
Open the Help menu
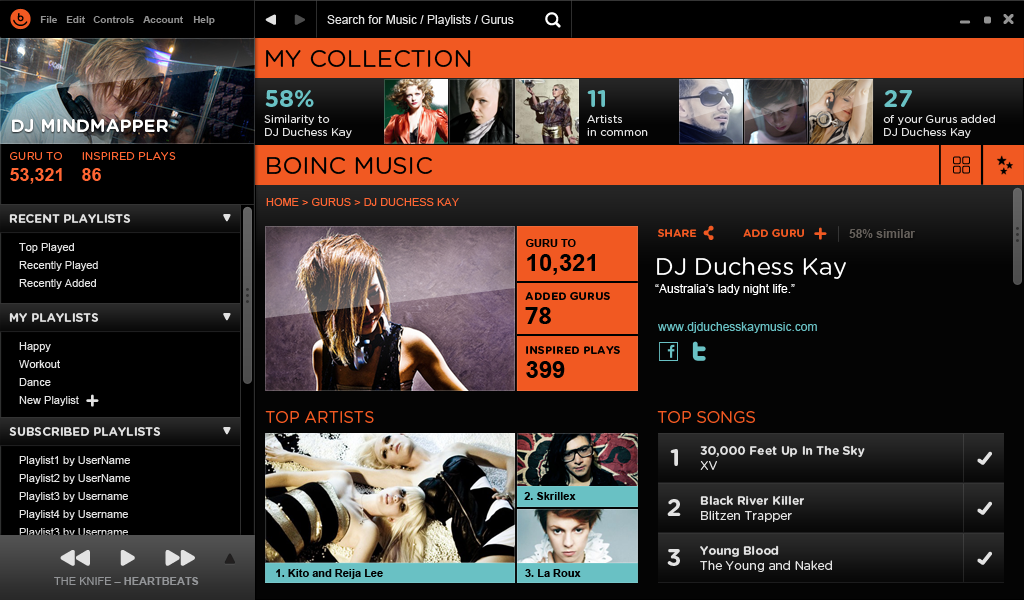[204, 20]
